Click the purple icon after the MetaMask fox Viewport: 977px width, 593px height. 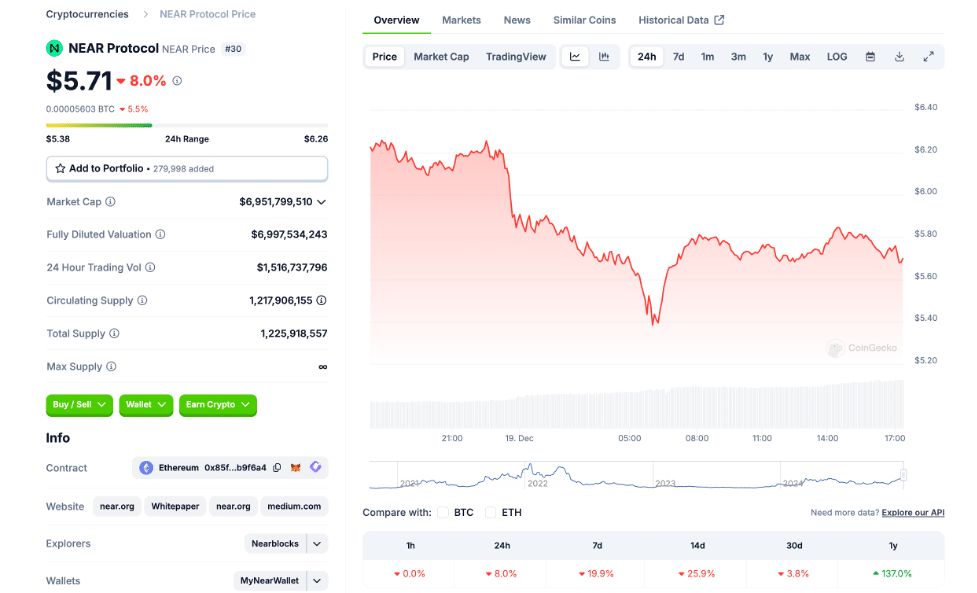[x=315, y=467]
